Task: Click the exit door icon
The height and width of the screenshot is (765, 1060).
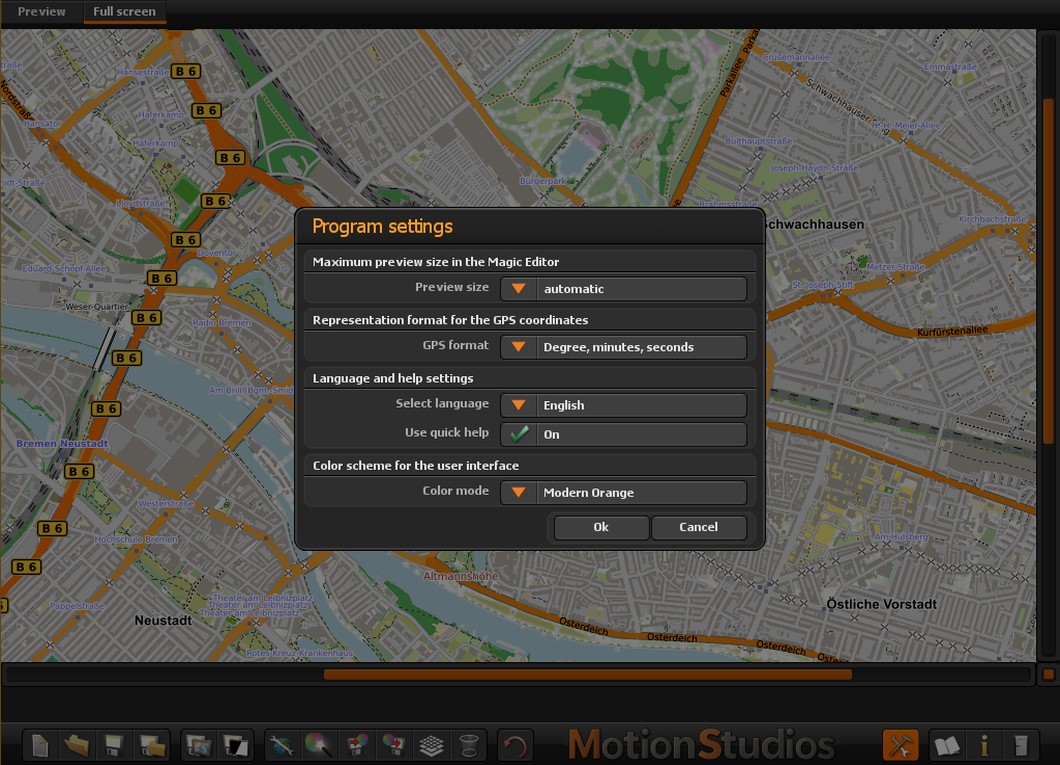Action: point(1020,745)
